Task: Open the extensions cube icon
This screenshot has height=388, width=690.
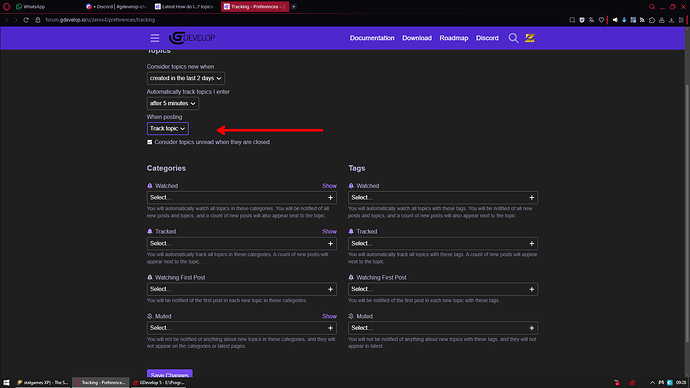Action: tap(652, 20)
